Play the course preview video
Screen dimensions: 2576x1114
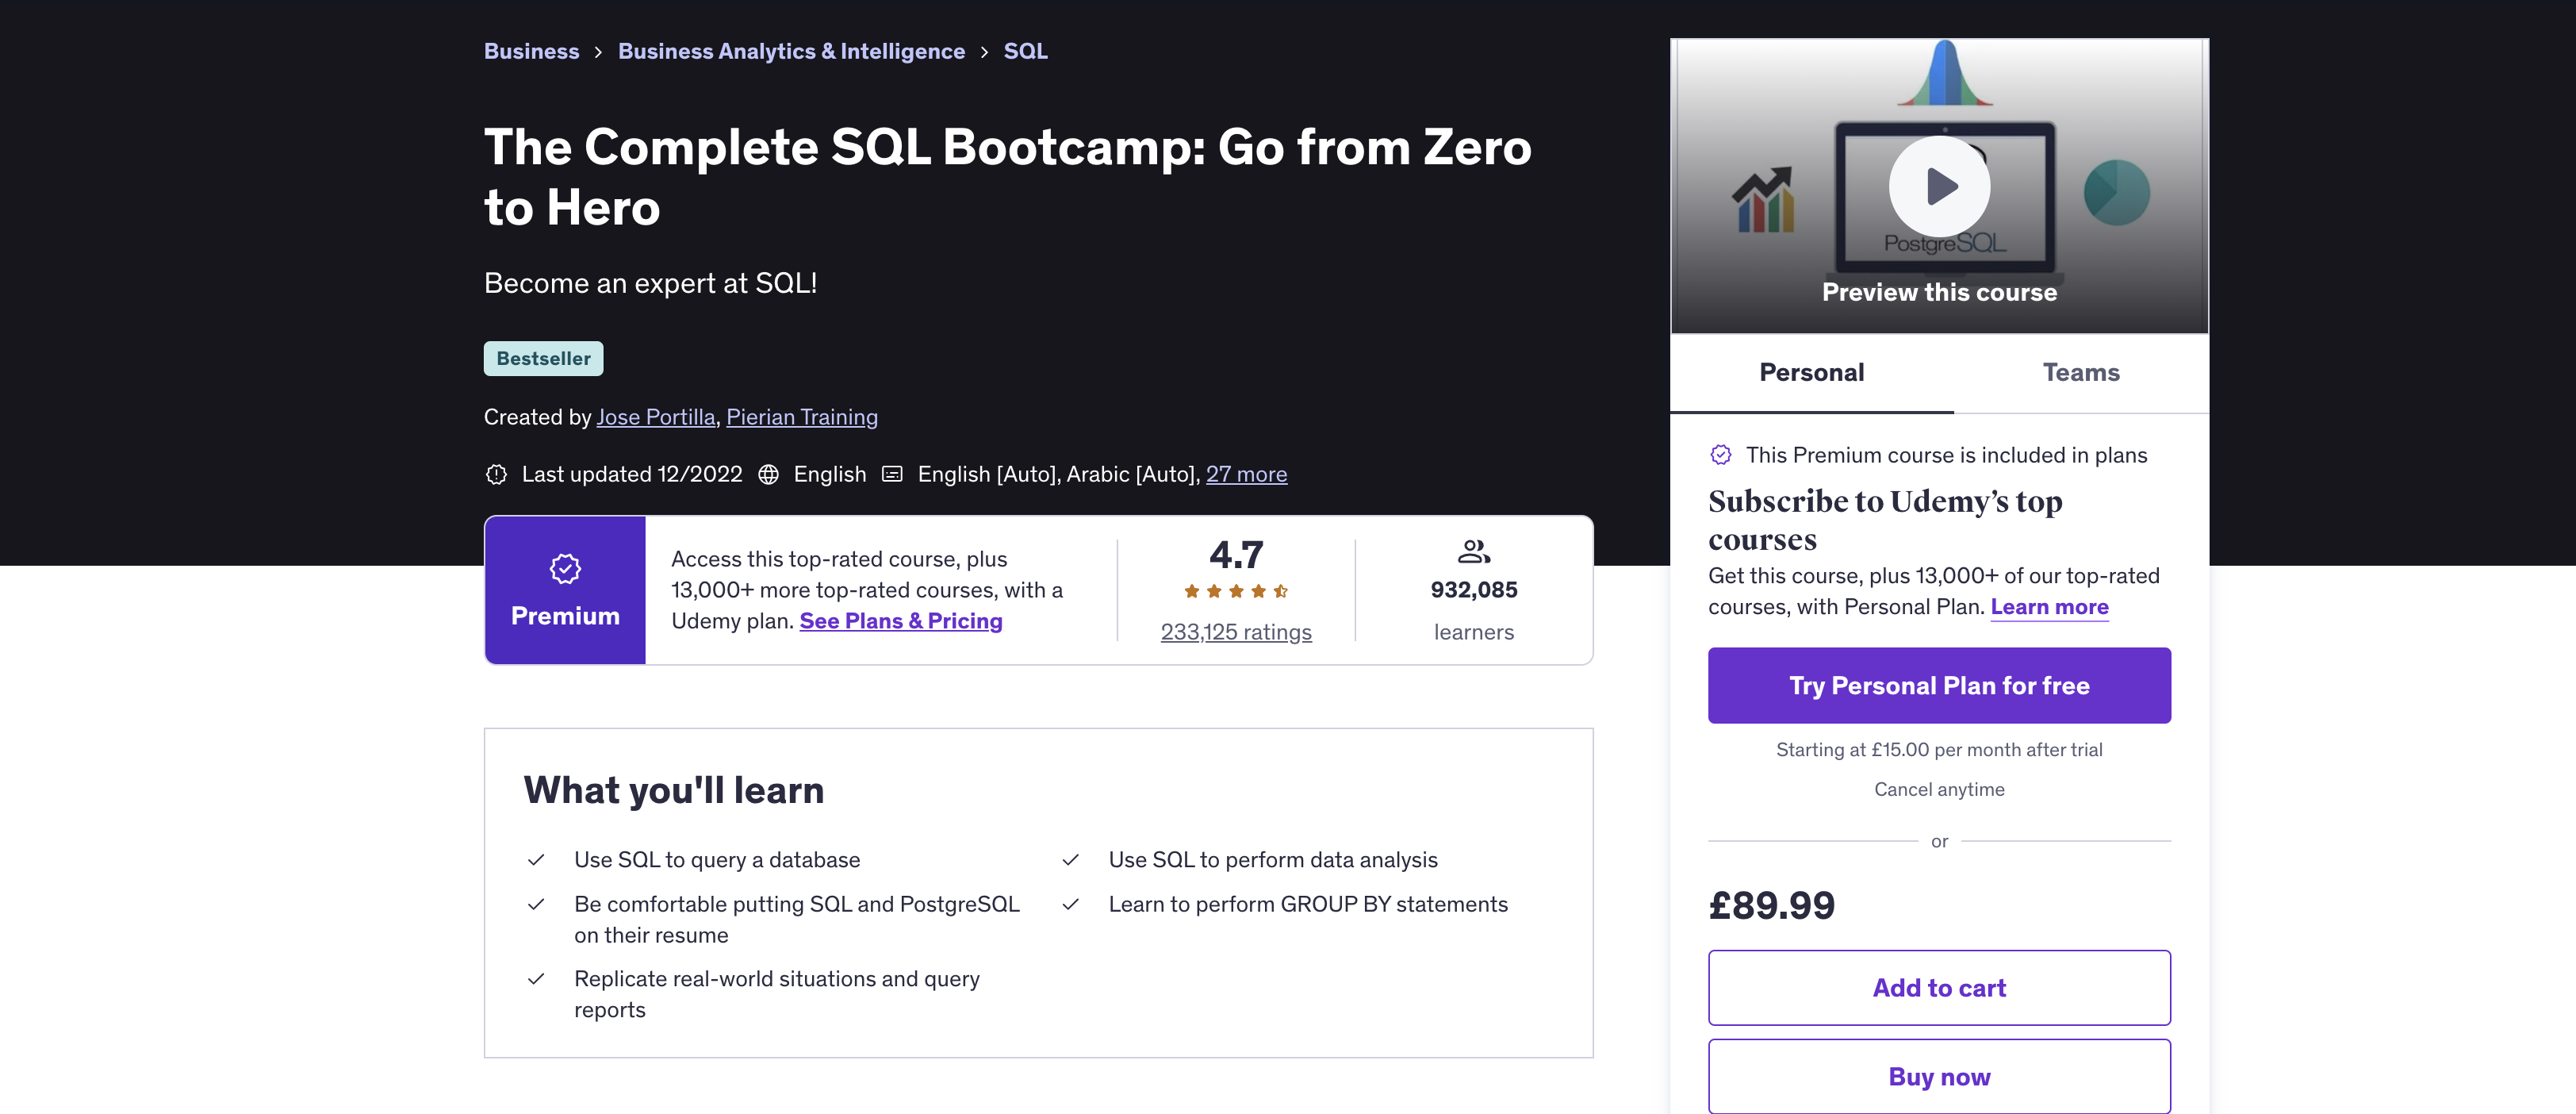[x=1939, y=186]
